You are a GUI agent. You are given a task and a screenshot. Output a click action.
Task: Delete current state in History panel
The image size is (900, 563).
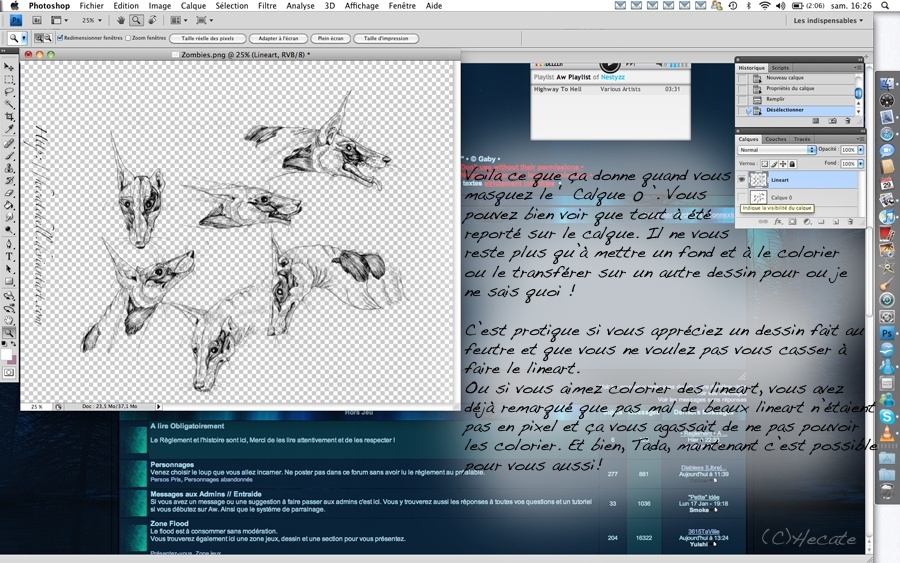coord(848,121)
